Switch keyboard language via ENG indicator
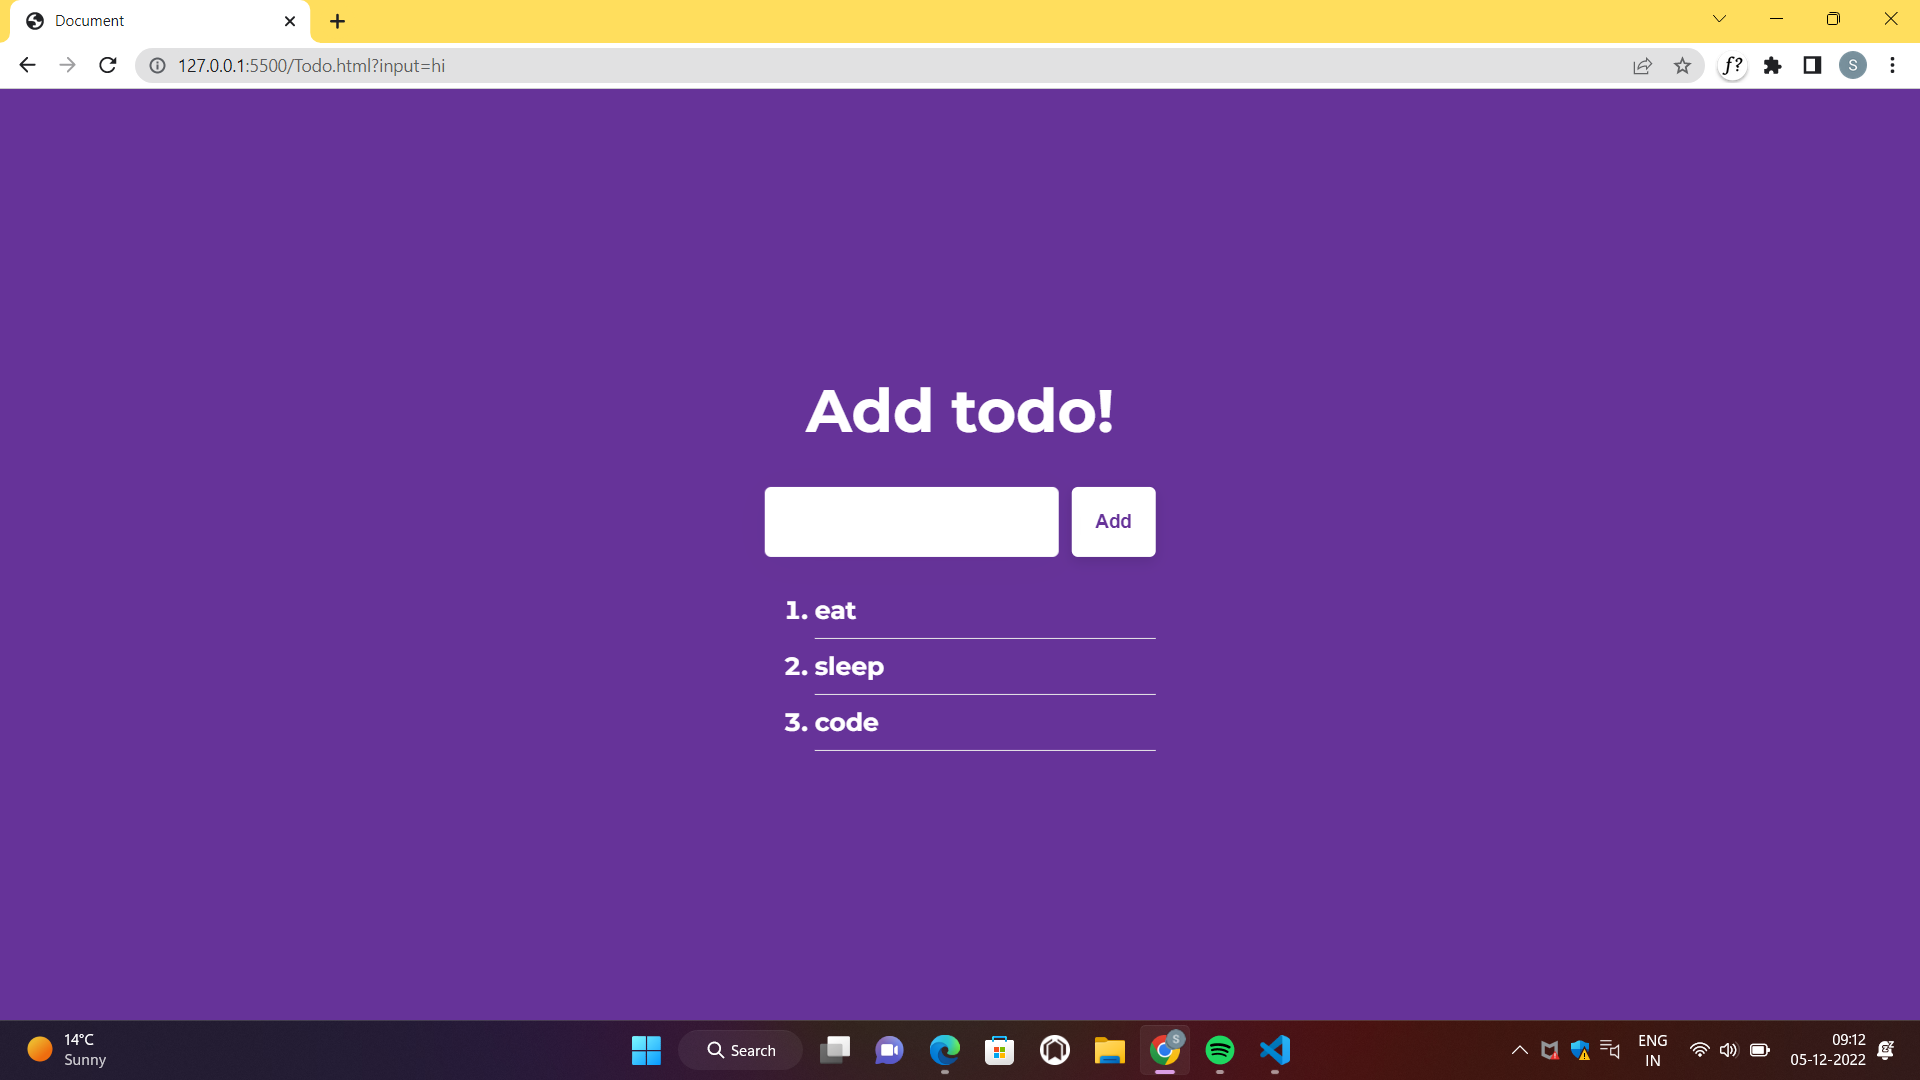The height and width of the screenshot is (1080, 1920). [x=1652, y=1050]
